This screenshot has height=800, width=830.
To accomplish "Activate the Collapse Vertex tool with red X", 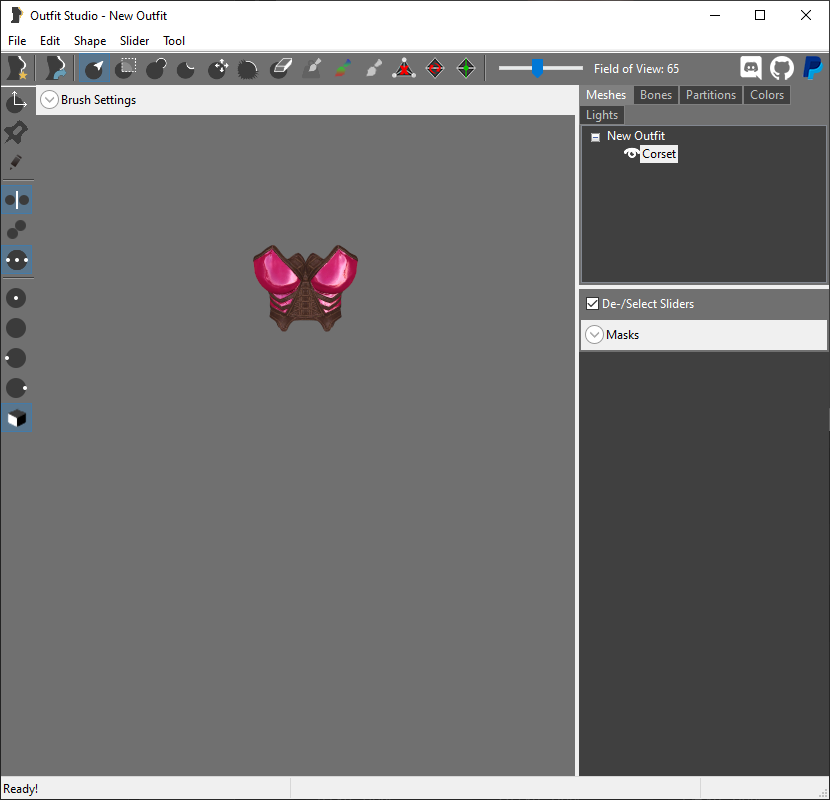I will pos(404,68).
